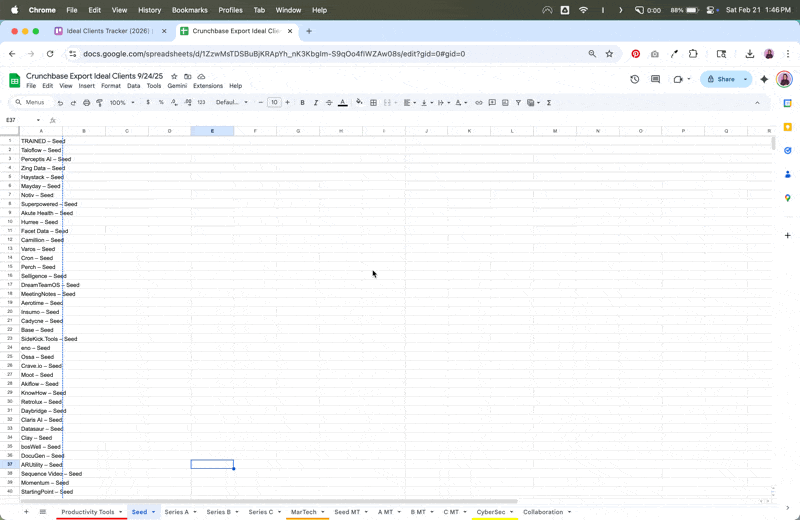The image size is (800, 520).
Task: Open the Default font dropdown
Action: click(232, 103)
